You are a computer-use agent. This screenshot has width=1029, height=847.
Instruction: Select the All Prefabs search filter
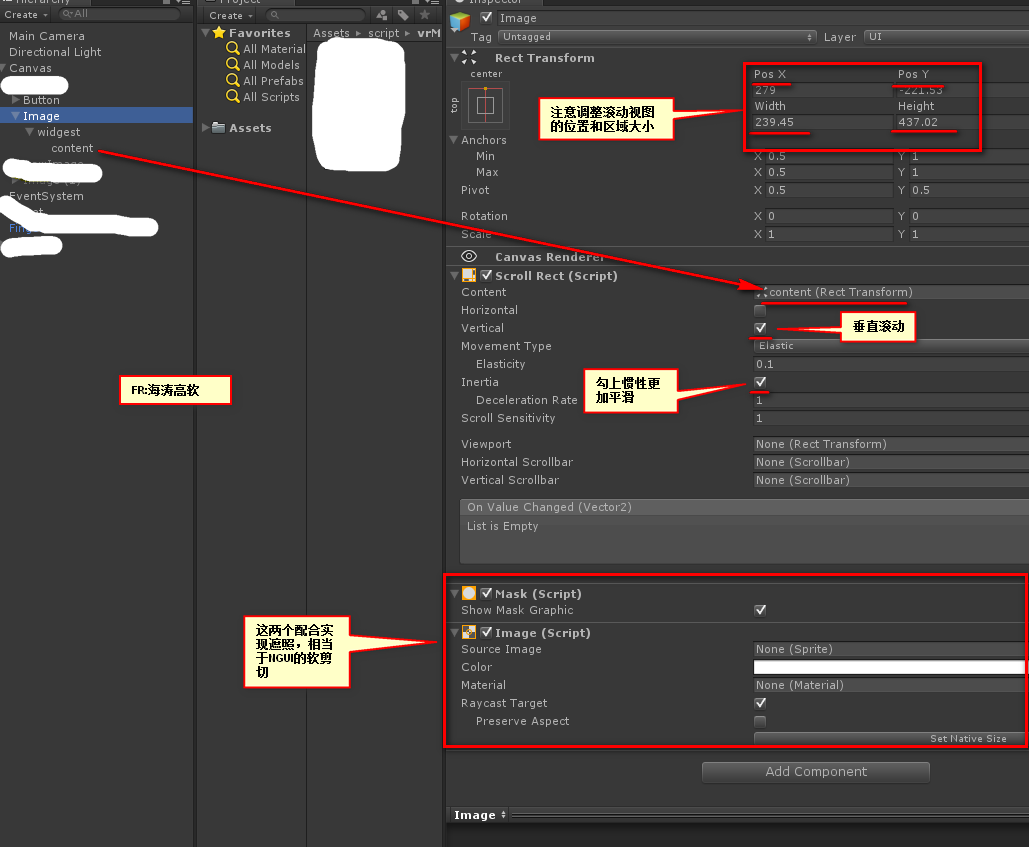click(x=265, y=81)
